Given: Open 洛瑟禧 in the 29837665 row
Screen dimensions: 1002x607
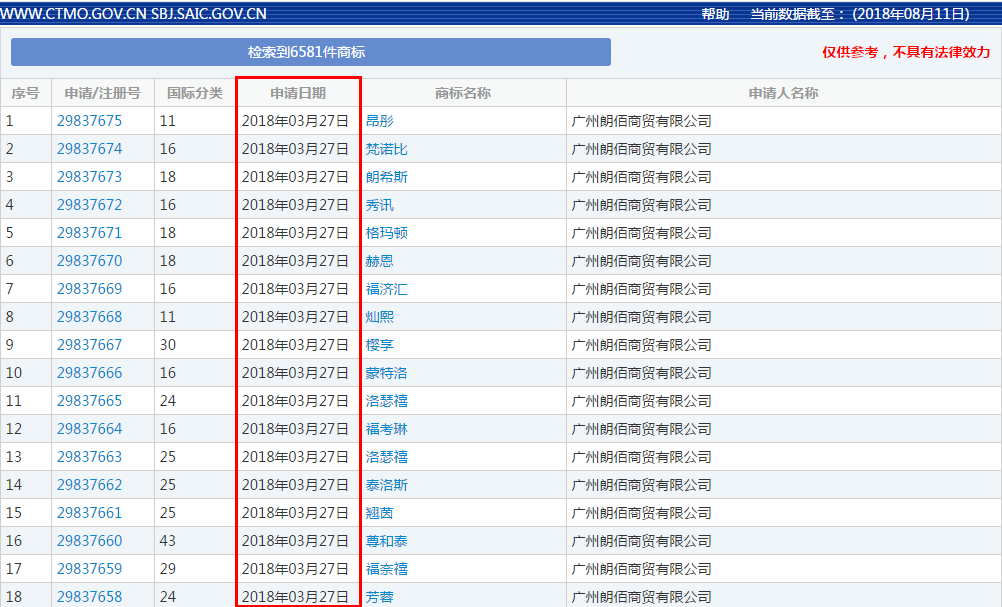Looking at the screenshot, I should (x=387, y=401).
